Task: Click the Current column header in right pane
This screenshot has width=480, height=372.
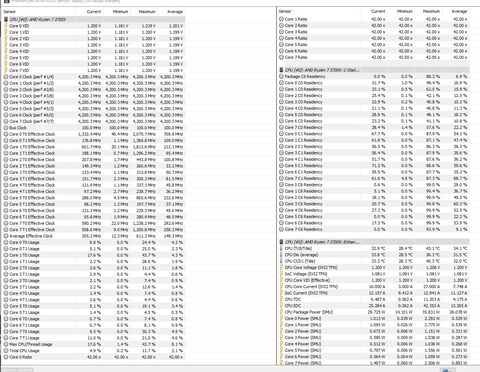Action: 378,11
